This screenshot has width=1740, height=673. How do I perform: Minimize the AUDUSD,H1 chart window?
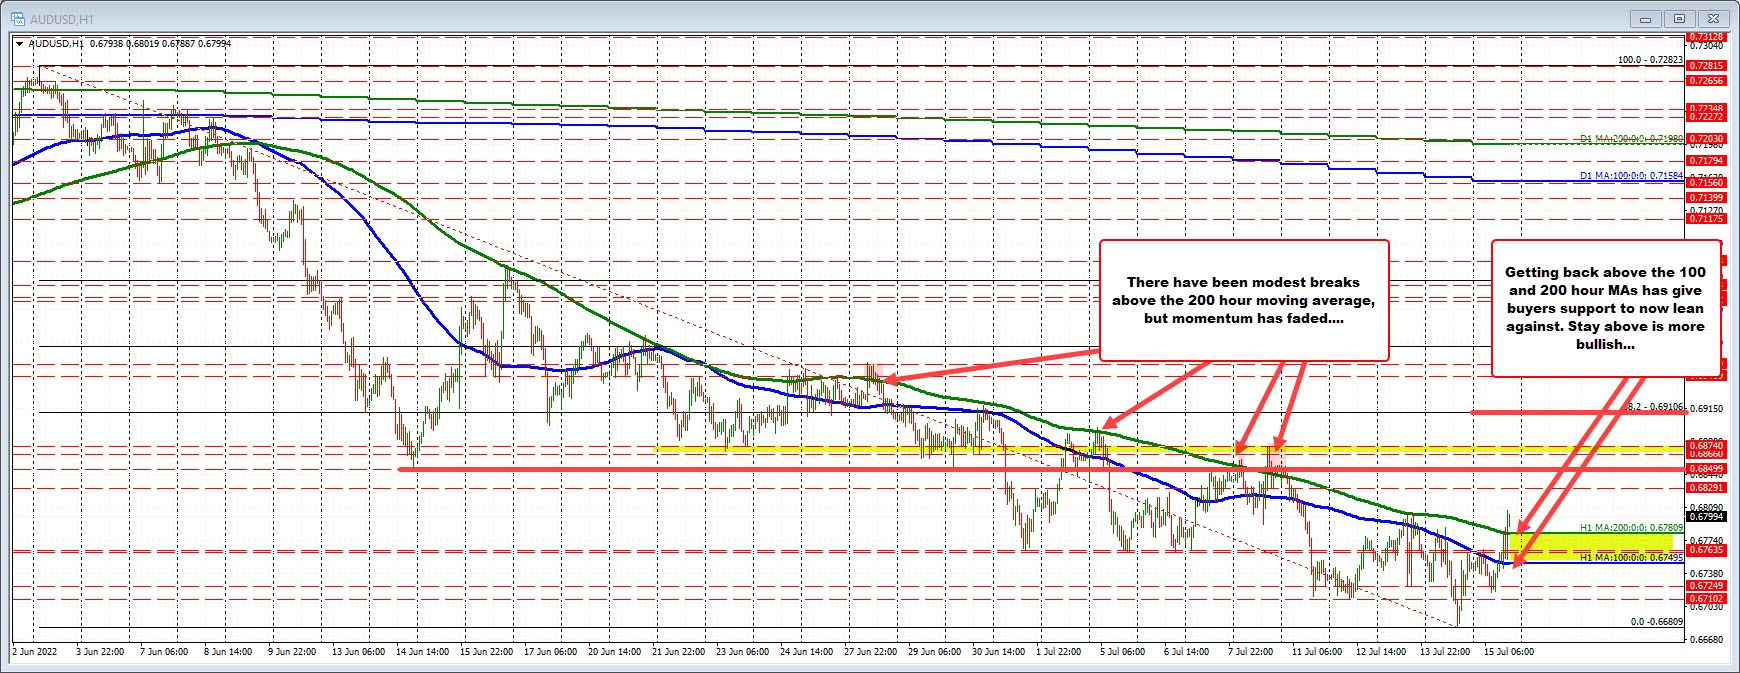(1645, 18)
